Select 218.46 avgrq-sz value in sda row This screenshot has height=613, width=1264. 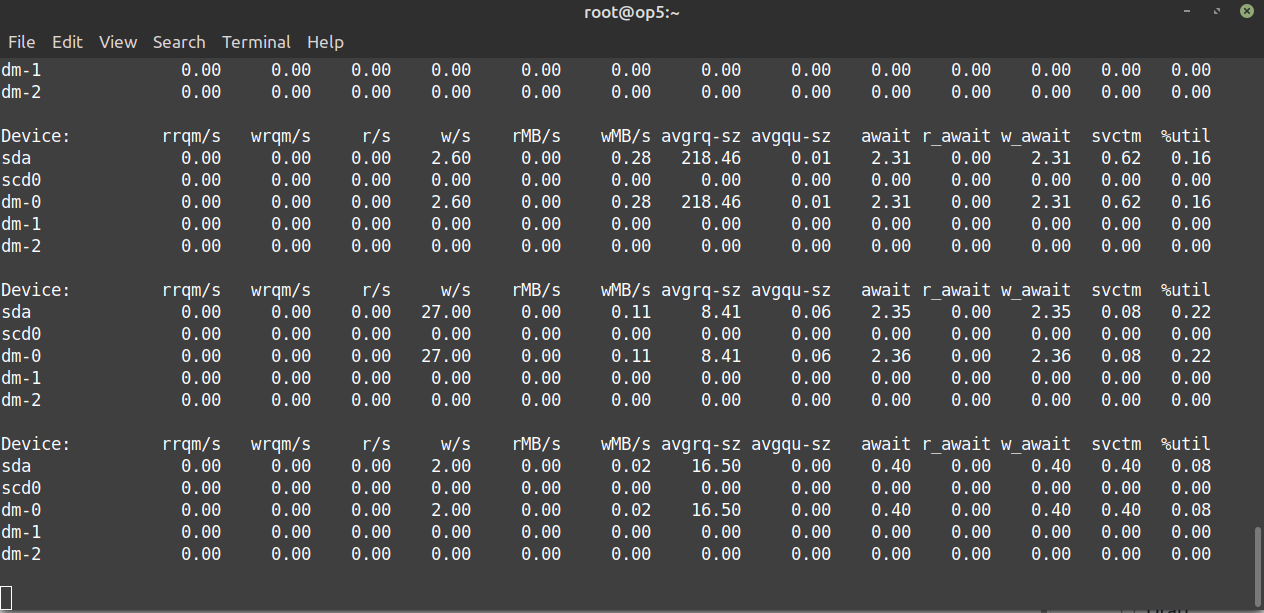click(711, 158)
